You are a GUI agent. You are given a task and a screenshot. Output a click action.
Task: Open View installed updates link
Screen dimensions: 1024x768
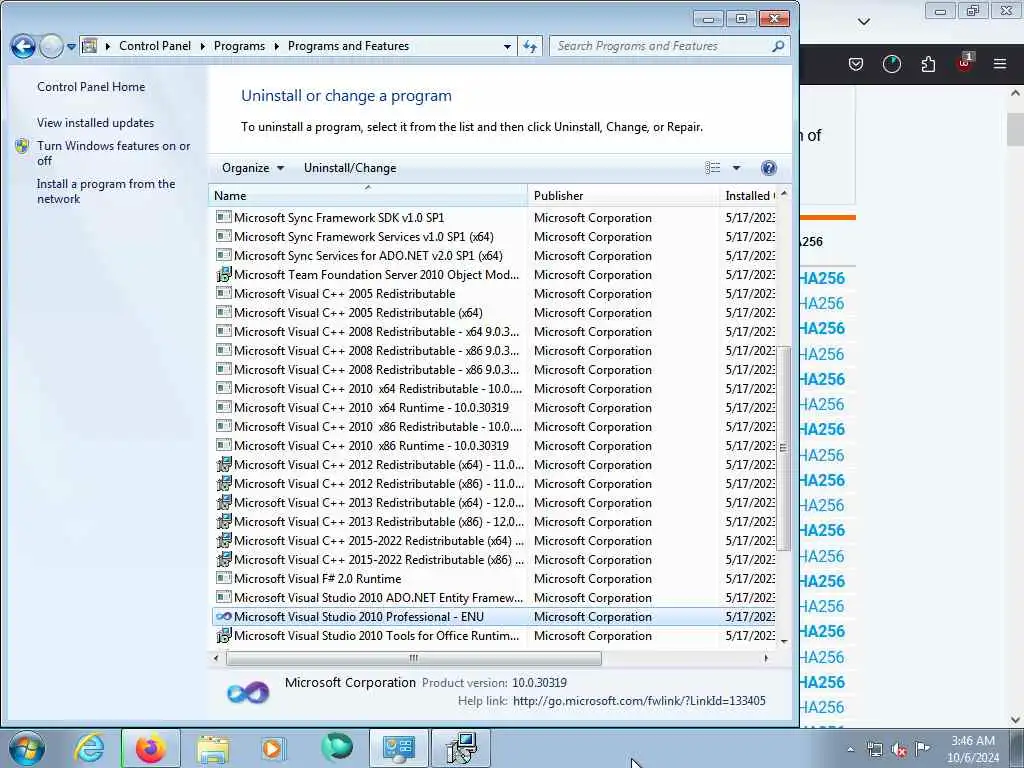click(95, 122)
